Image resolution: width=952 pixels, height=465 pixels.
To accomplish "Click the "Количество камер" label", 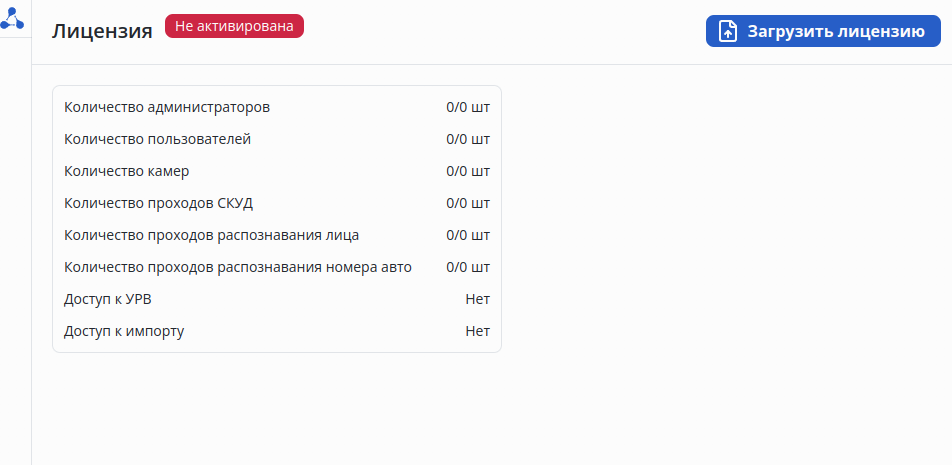I will point(126,171).
